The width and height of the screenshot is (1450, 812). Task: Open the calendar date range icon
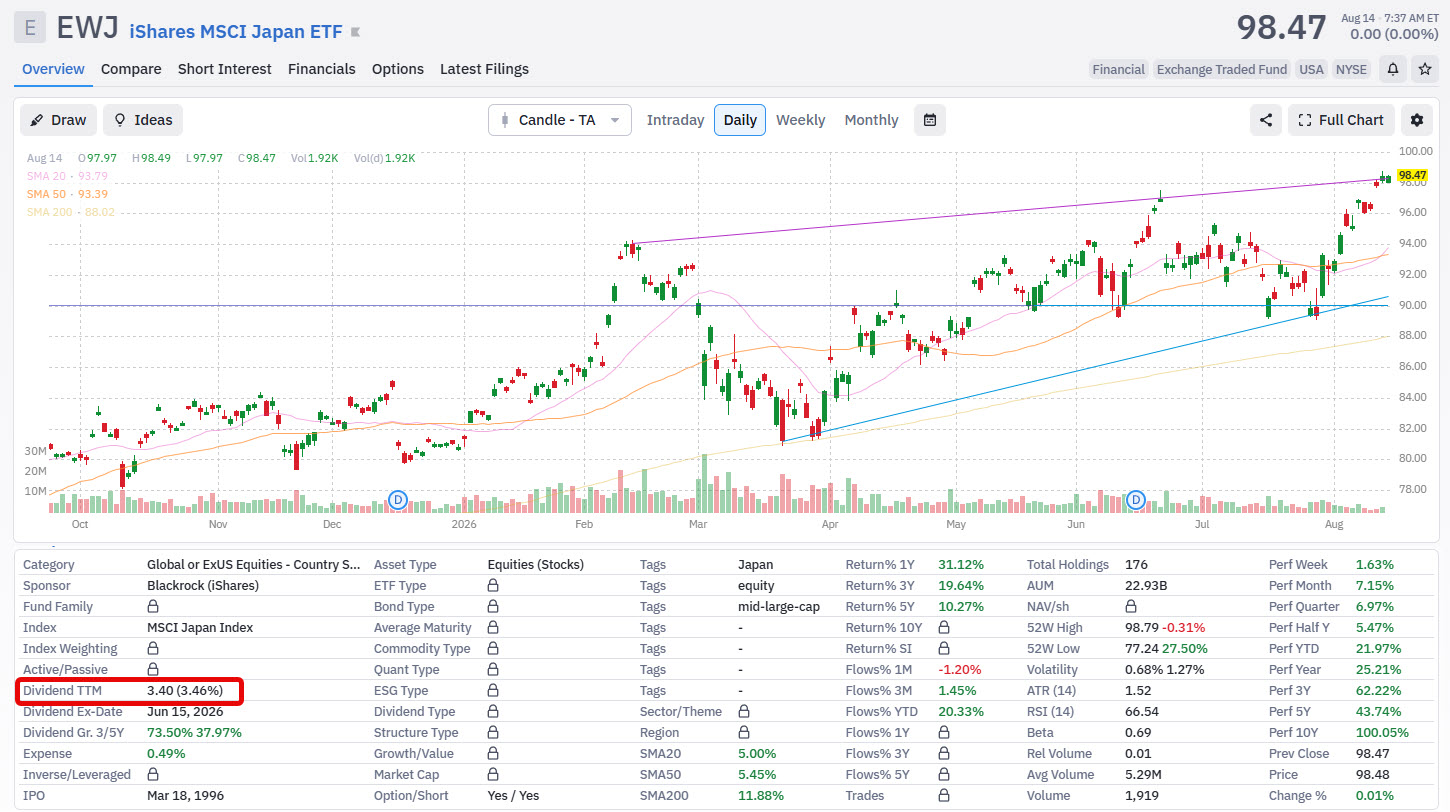pyautogui.click(x=930, y=120)
